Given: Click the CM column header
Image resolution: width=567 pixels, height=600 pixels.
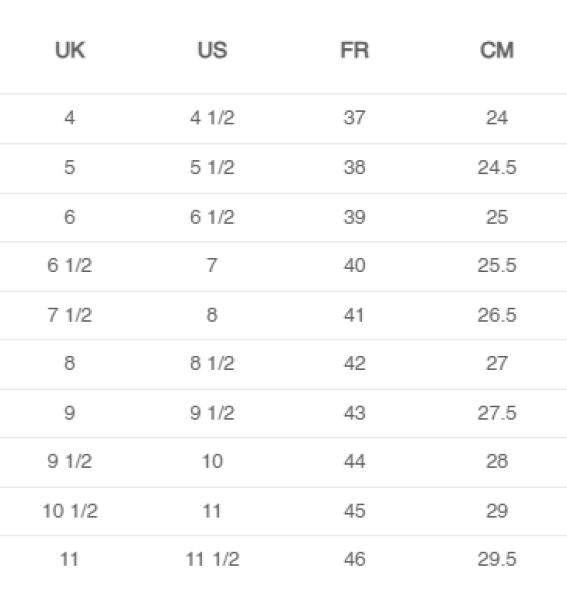Looking at the screenshot, I should 497,50.
